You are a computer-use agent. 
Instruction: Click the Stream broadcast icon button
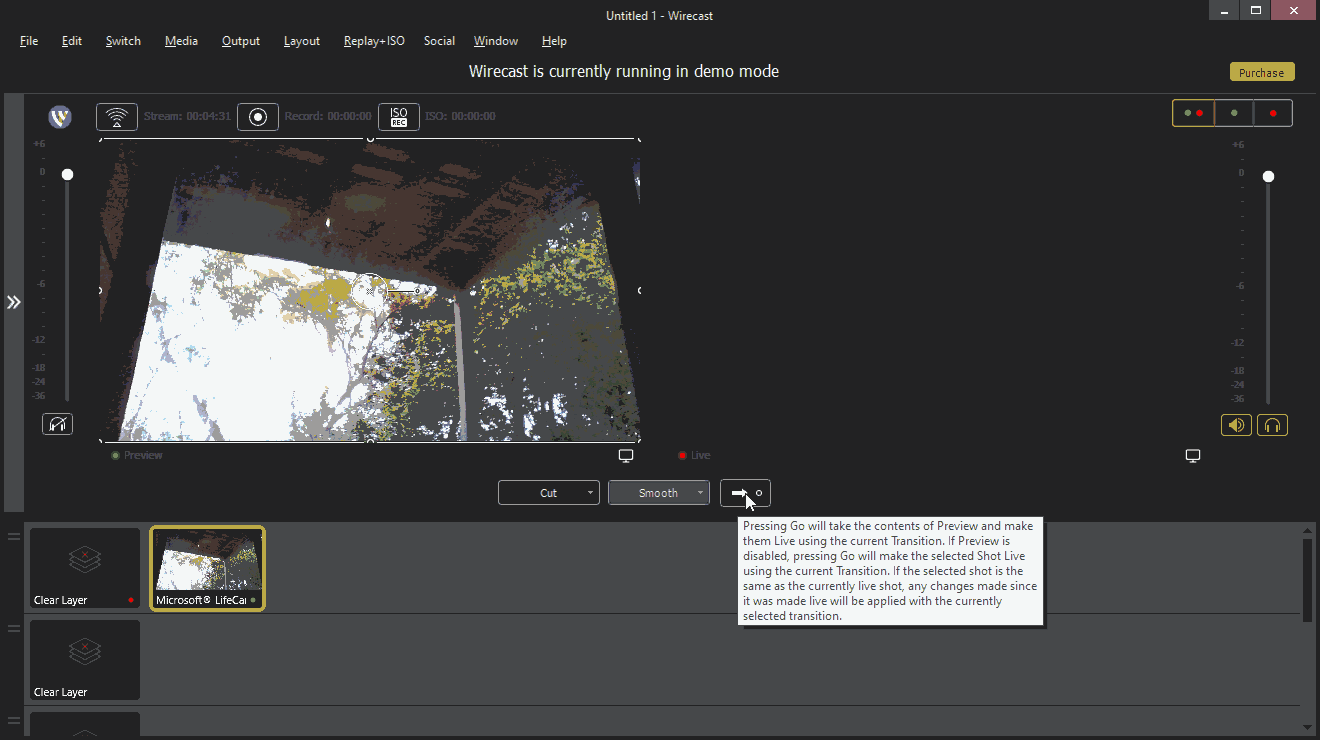tap(117, 117)
